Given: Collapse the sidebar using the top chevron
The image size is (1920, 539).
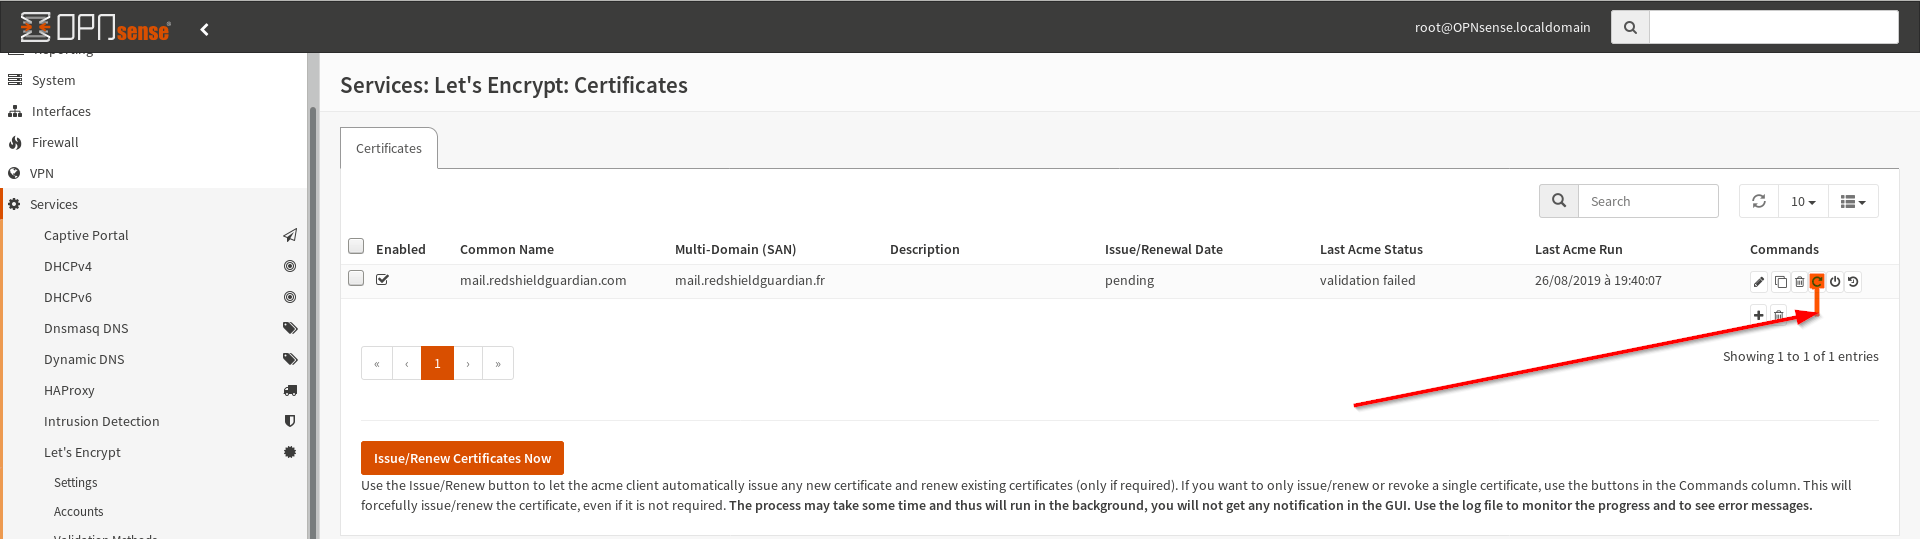Looking at the screenshot, I should pyautogui.click(x=205, y=29).
